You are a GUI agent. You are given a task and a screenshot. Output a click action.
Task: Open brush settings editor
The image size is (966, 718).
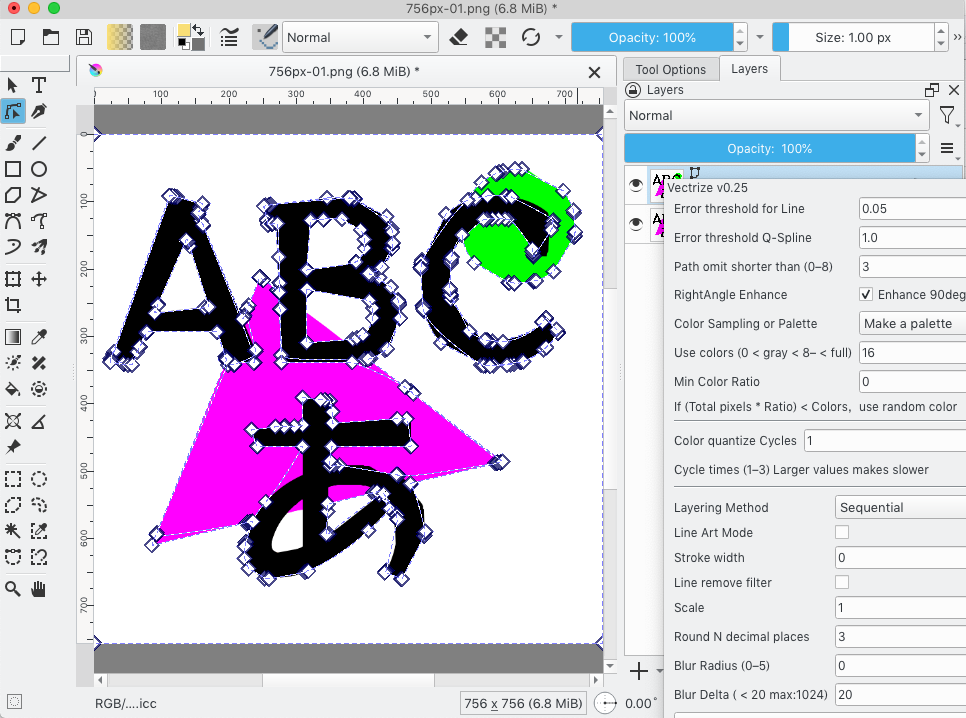(x=229, y=38)
